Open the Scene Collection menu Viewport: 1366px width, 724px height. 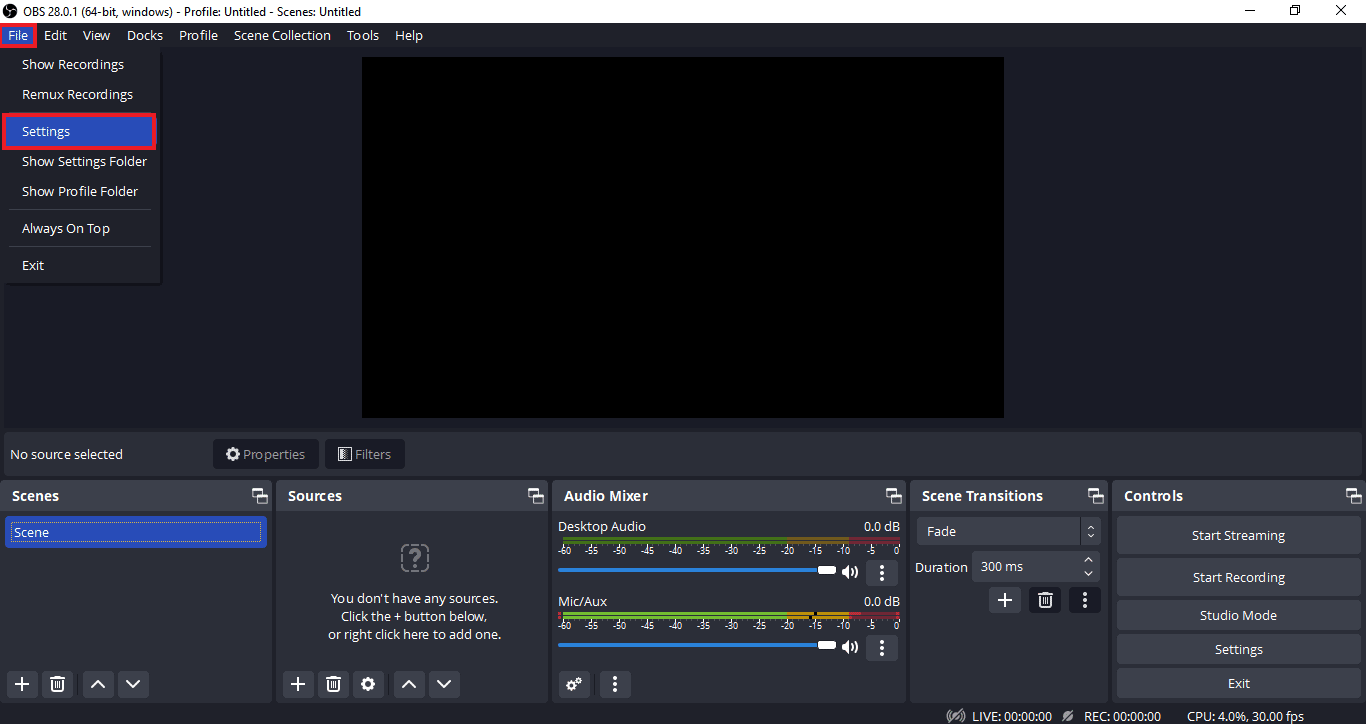[282, 35]
